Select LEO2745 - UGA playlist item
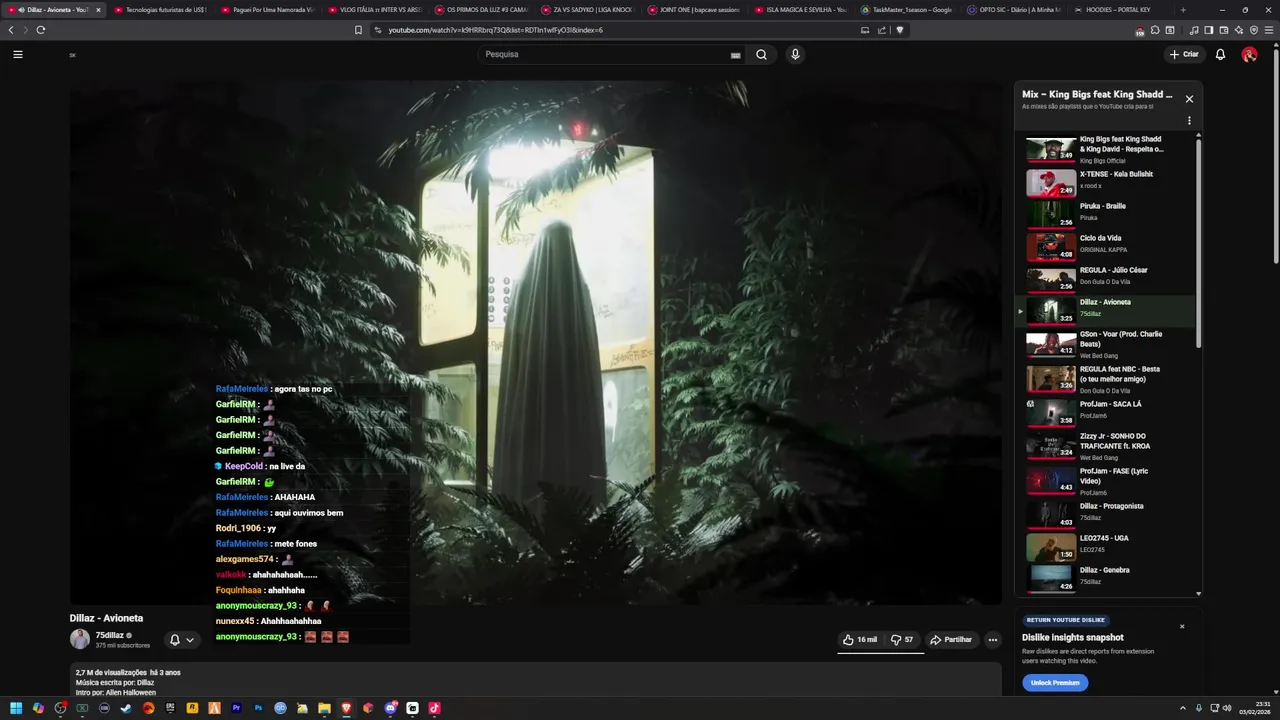Image resolution: width=1280 pixels, height=720 pixels. 1110,546
